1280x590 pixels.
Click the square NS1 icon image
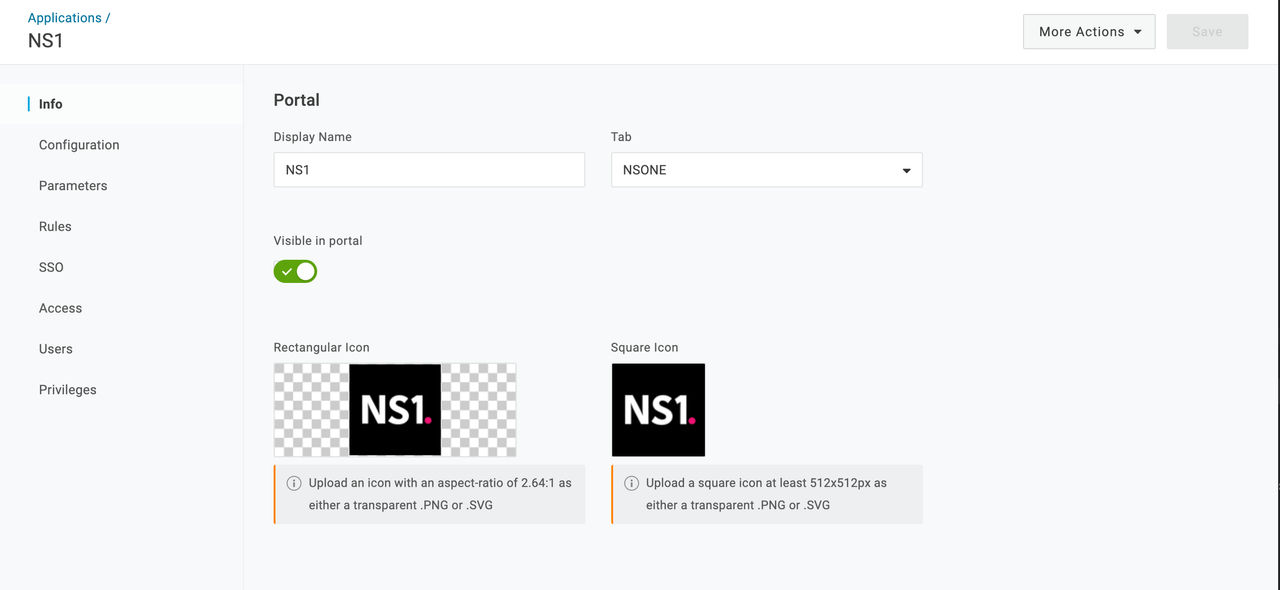click(658, 410)
